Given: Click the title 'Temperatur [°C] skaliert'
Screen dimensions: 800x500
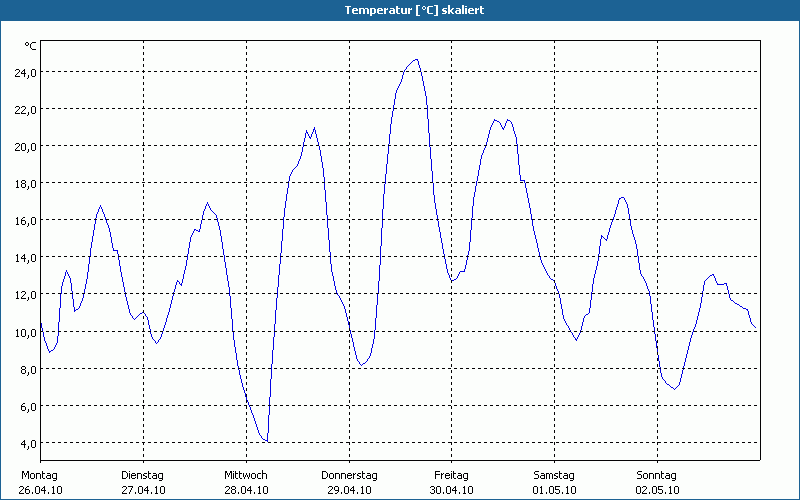Looking at the screenshot, I should 414,10.
